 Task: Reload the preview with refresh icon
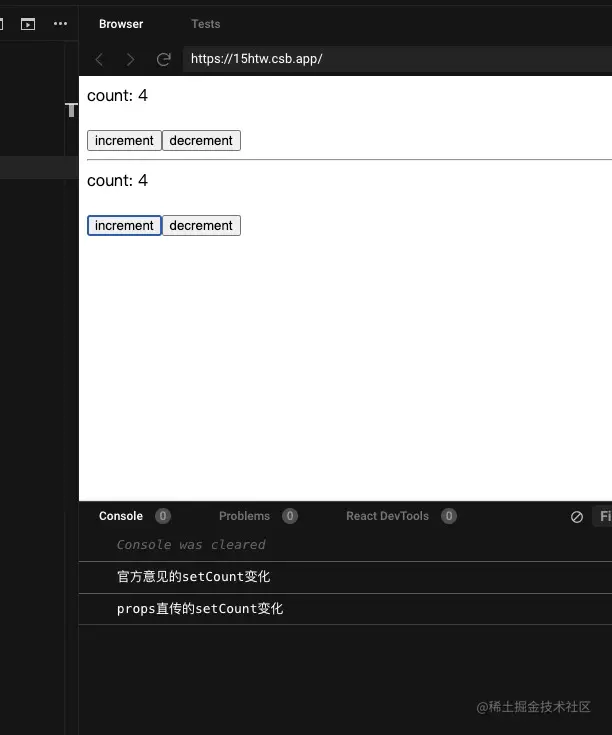pos(164,59)
